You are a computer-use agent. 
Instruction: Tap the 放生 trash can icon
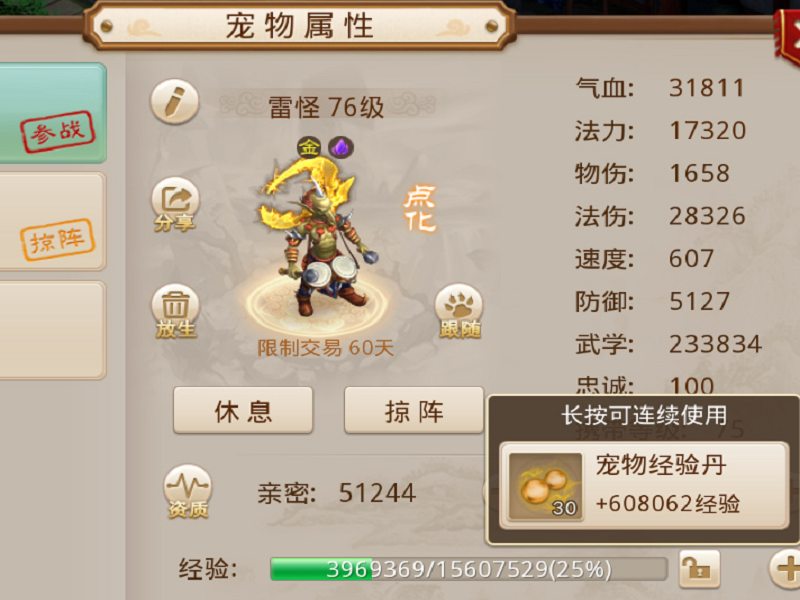(x=175, y=311)
